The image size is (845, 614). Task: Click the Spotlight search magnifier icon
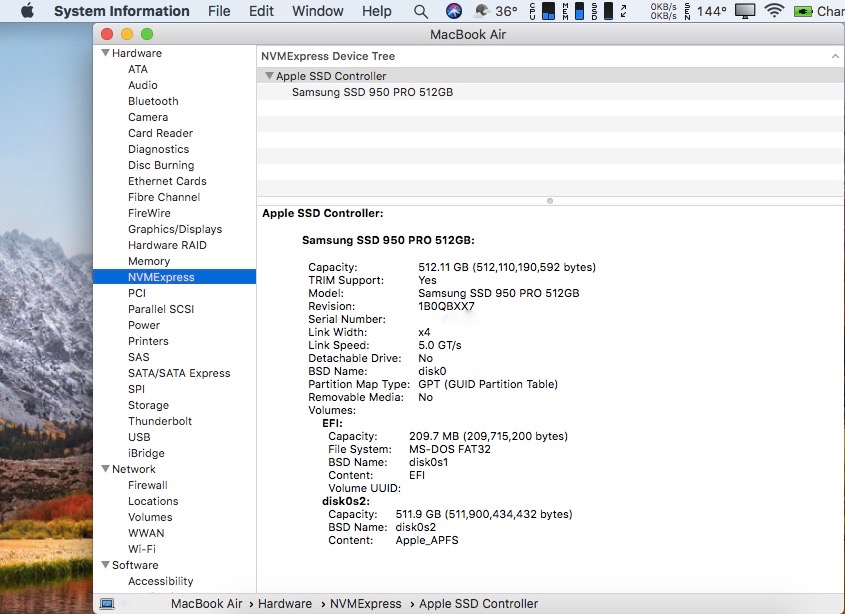coord(421,11)
